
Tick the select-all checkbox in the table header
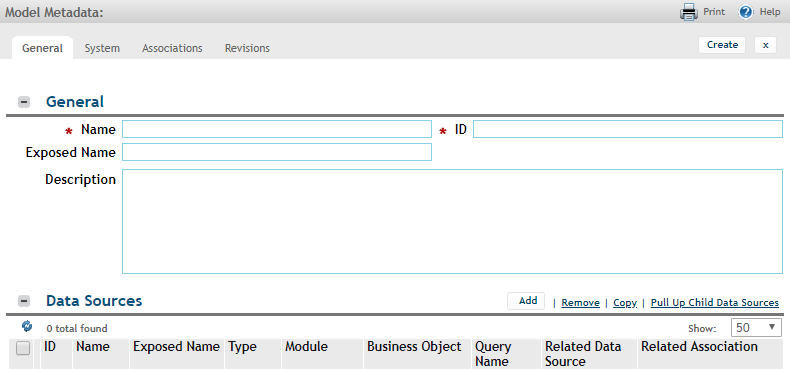pyautogui.click(x=23, y=348)
